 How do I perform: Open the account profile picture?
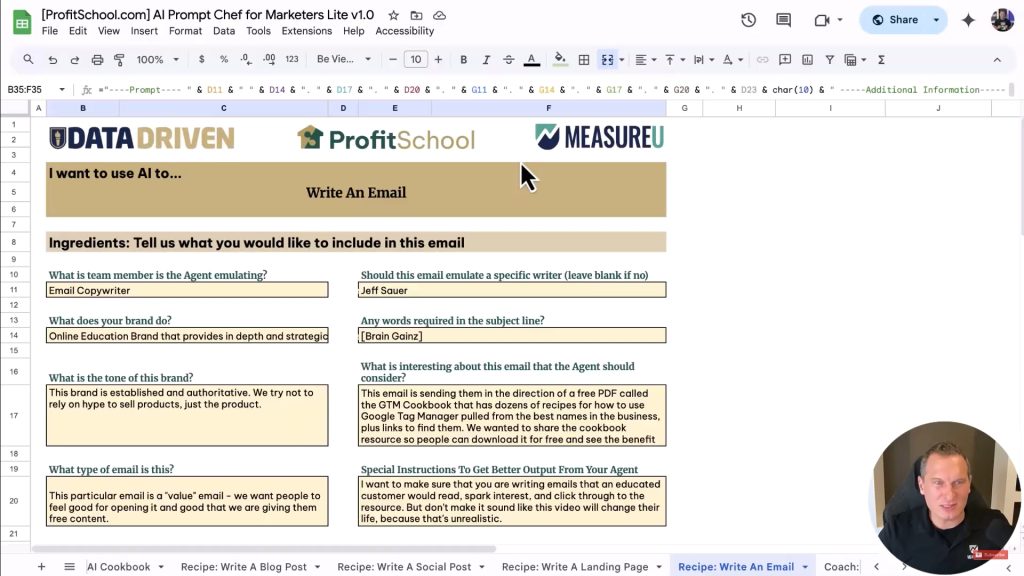[x=1002, y=20]
